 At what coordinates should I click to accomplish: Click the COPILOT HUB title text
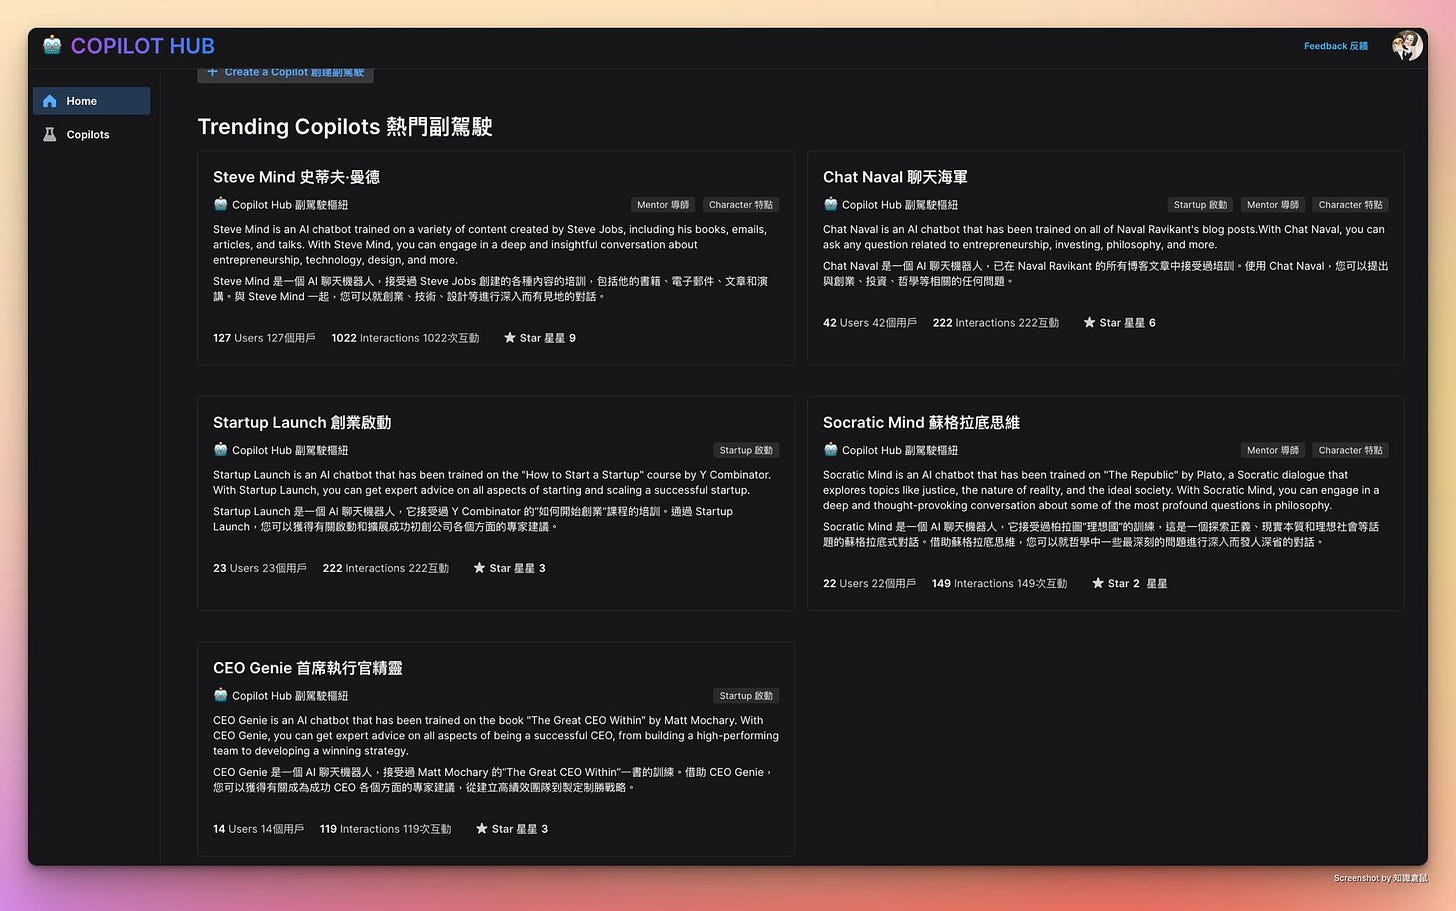point(143,46)
